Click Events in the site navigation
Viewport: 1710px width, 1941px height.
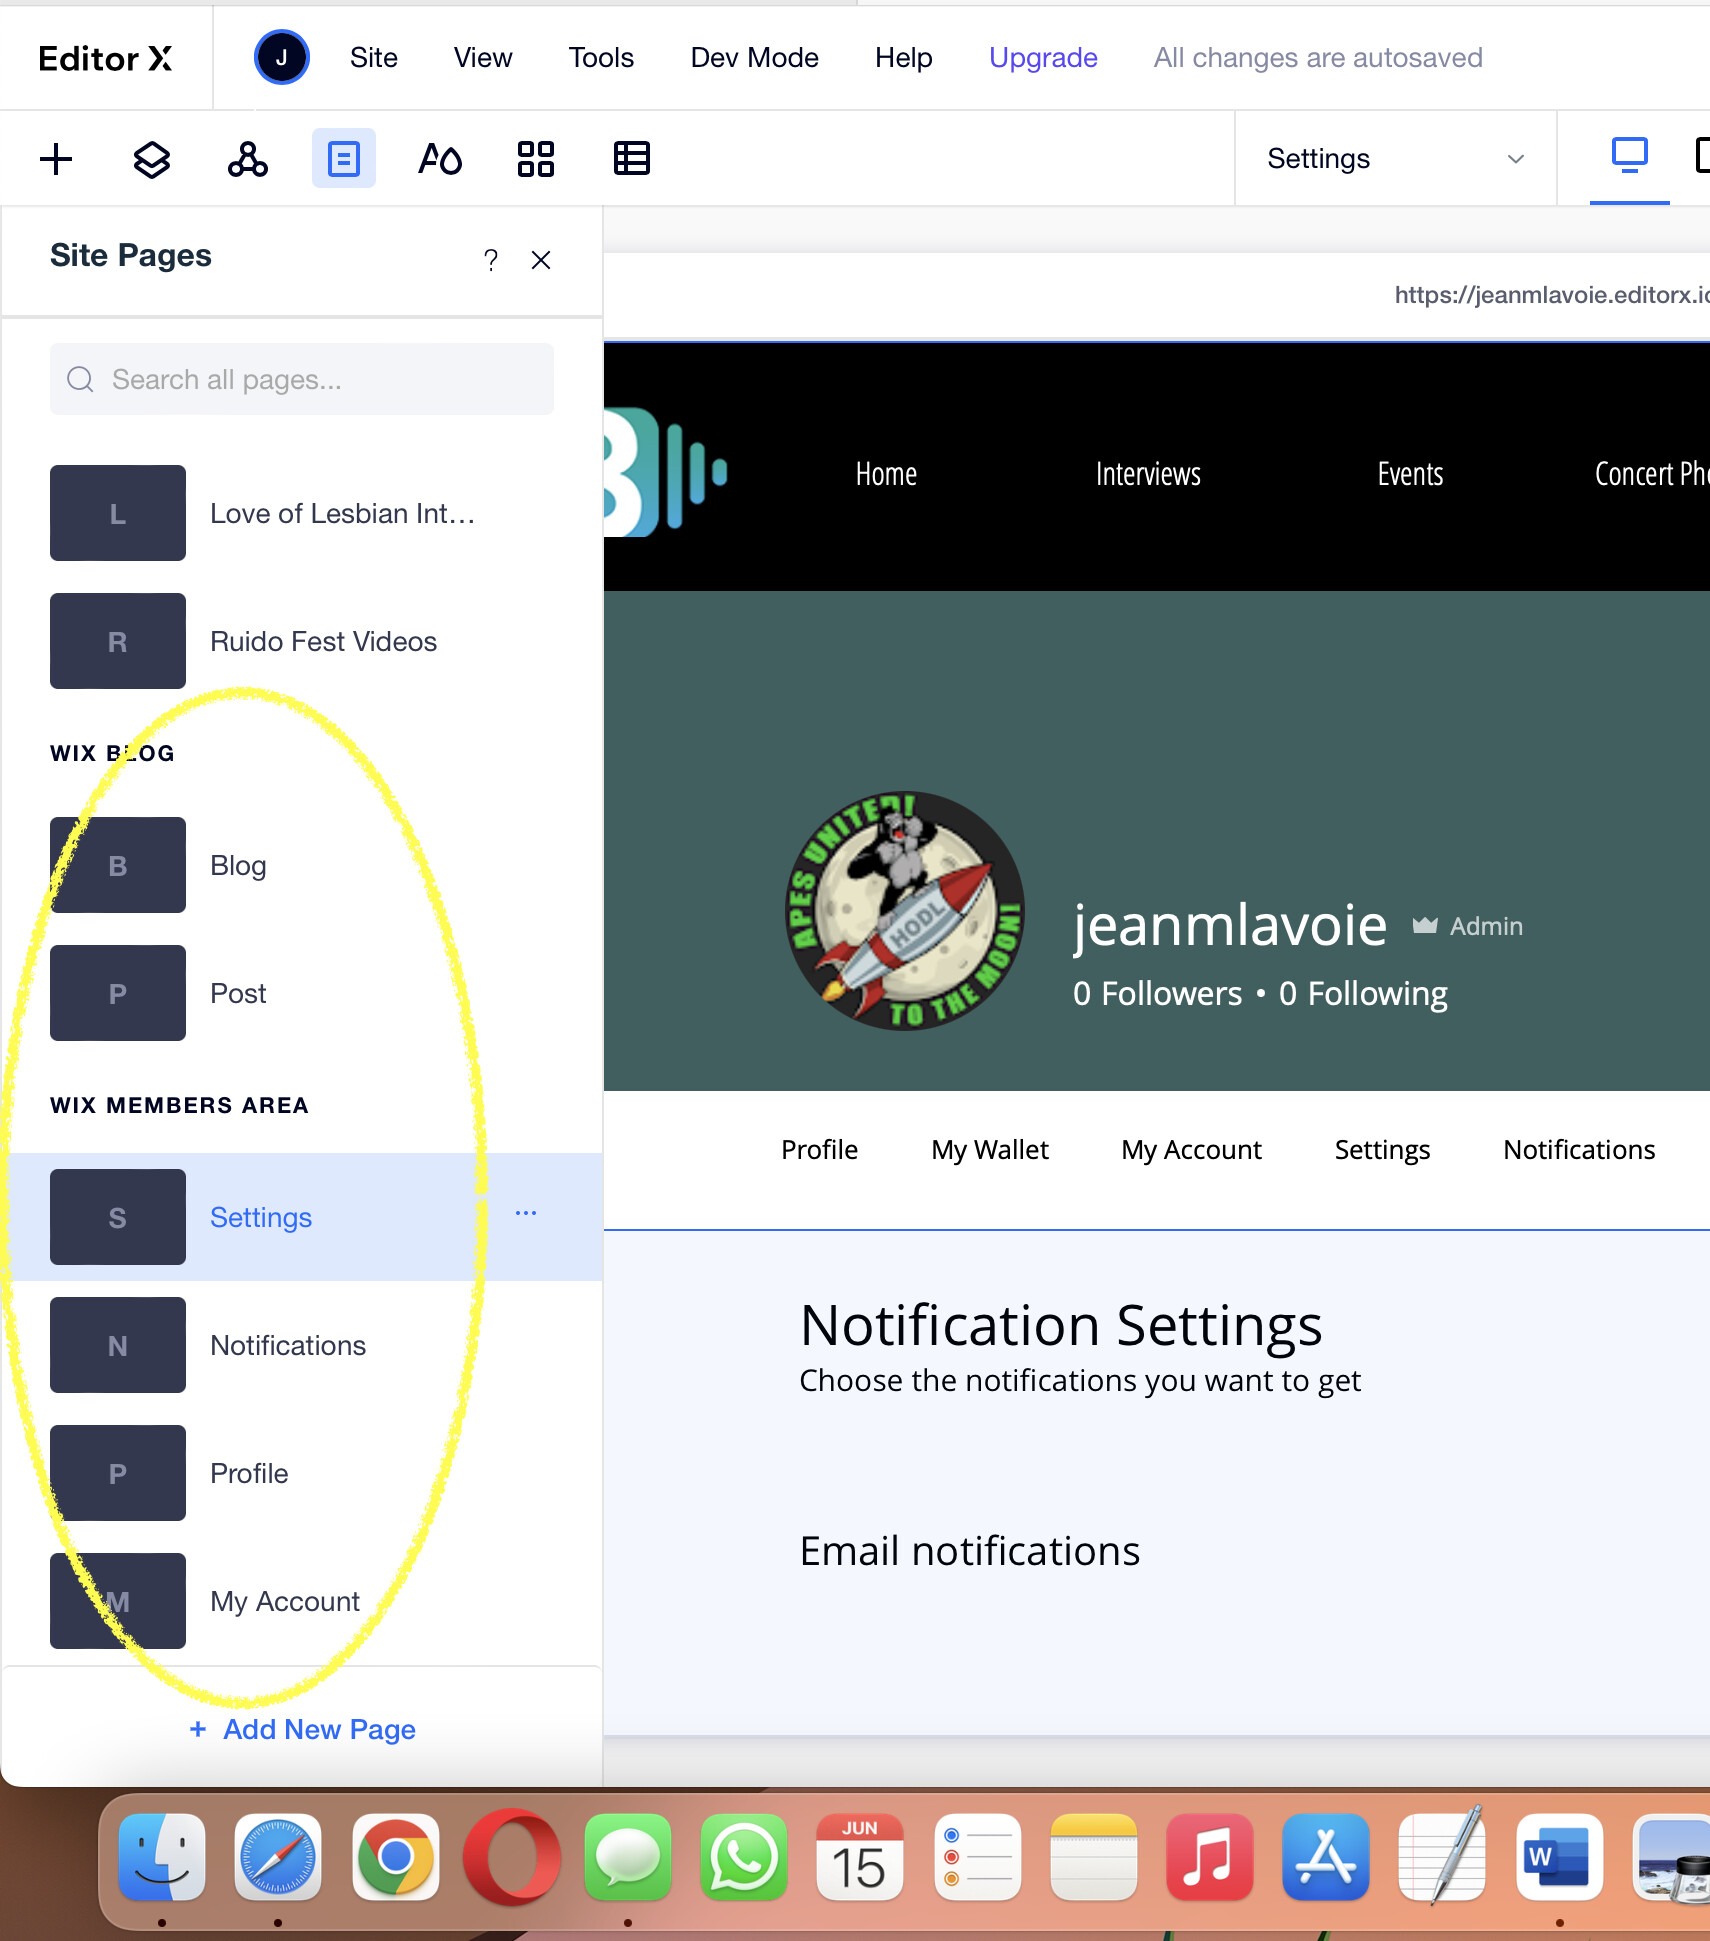[1410, 474]
